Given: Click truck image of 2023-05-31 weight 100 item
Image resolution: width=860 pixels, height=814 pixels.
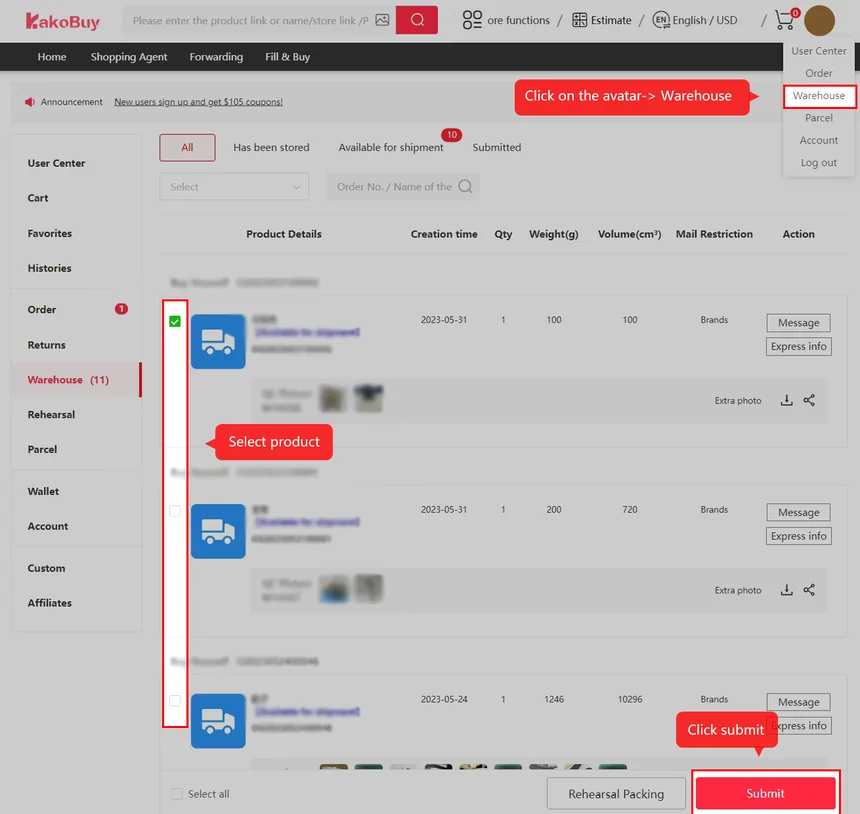Looking at the screenshot, I should pyautogui.click(x=218, y=341).
